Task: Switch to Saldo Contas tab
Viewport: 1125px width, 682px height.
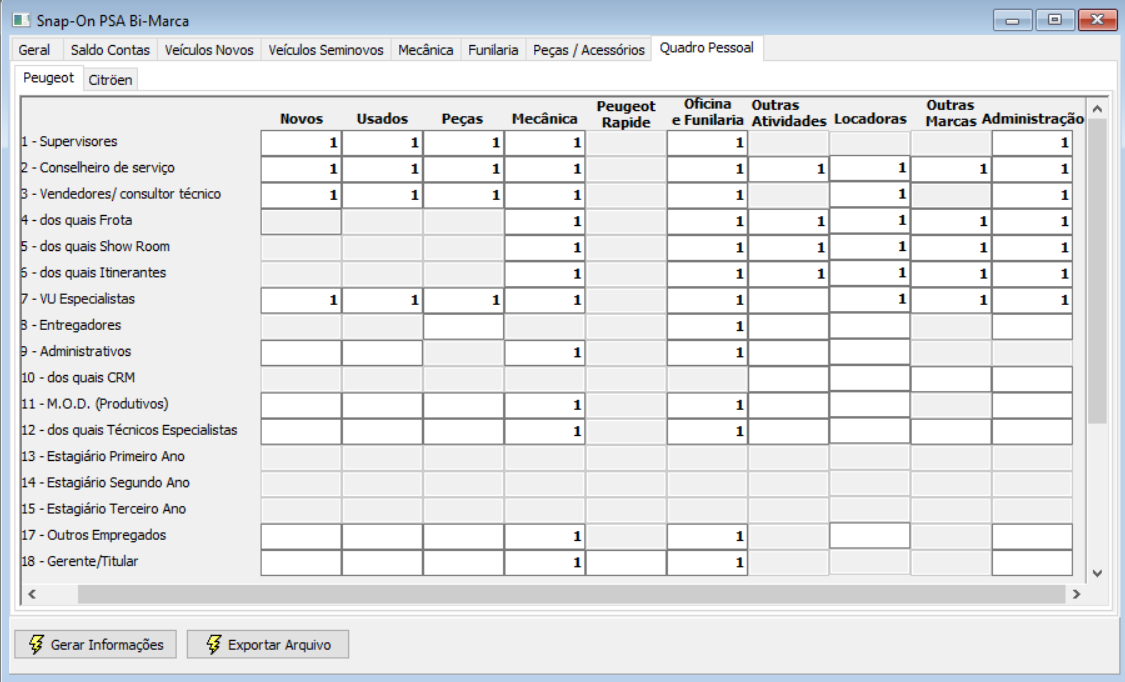Action: [x=110, y=49]
